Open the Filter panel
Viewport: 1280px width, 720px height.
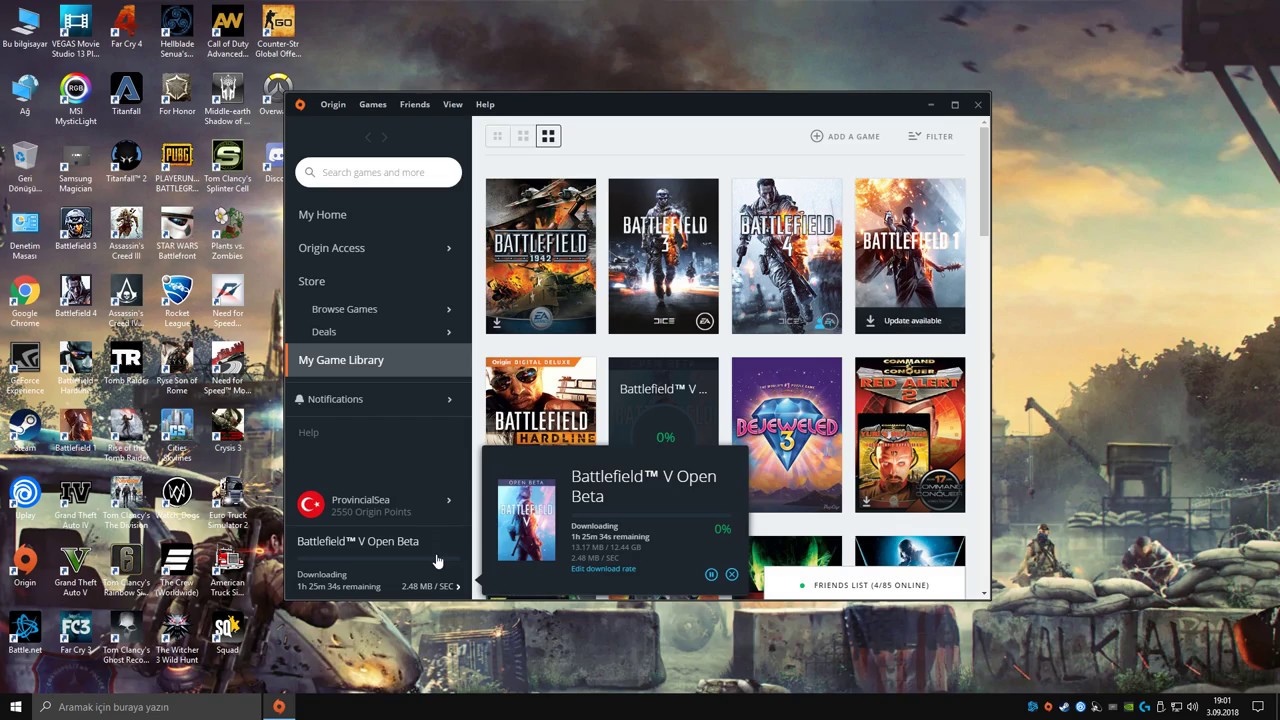coord(930,136)
